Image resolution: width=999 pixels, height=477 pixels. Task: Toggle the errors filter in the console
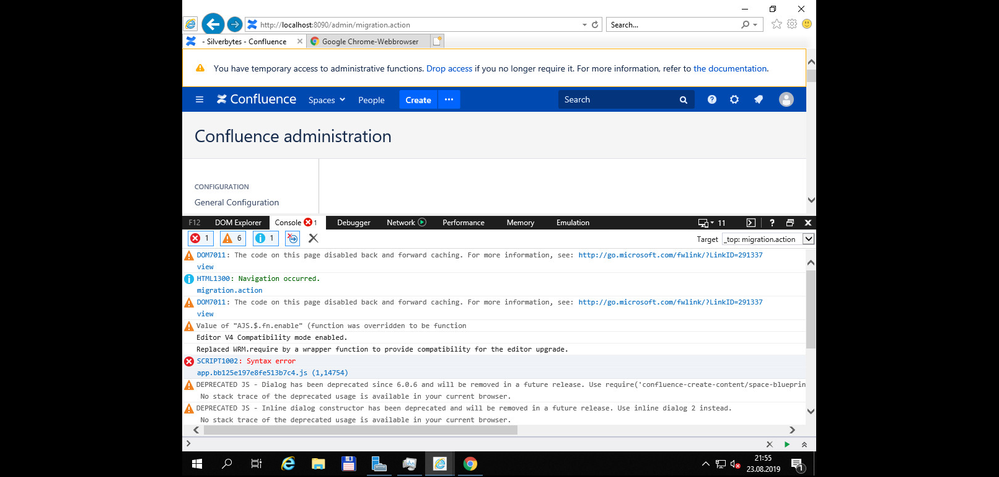click(x=201, y=238)
